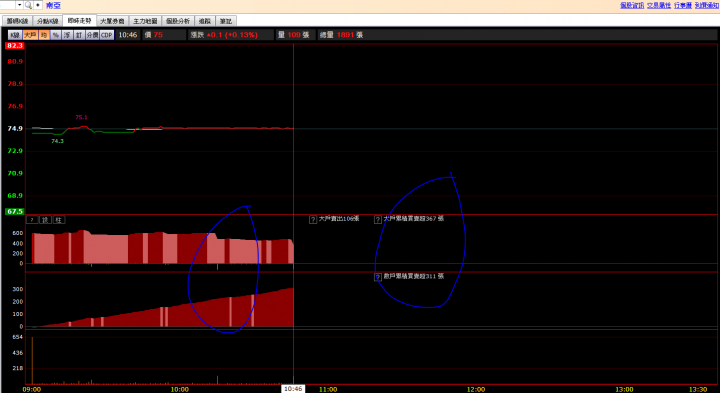Image resolution: width=720 pixels, height=393 pixels.
Task: Switch to the 主力地圖 tab
Action: coord(145,21)
